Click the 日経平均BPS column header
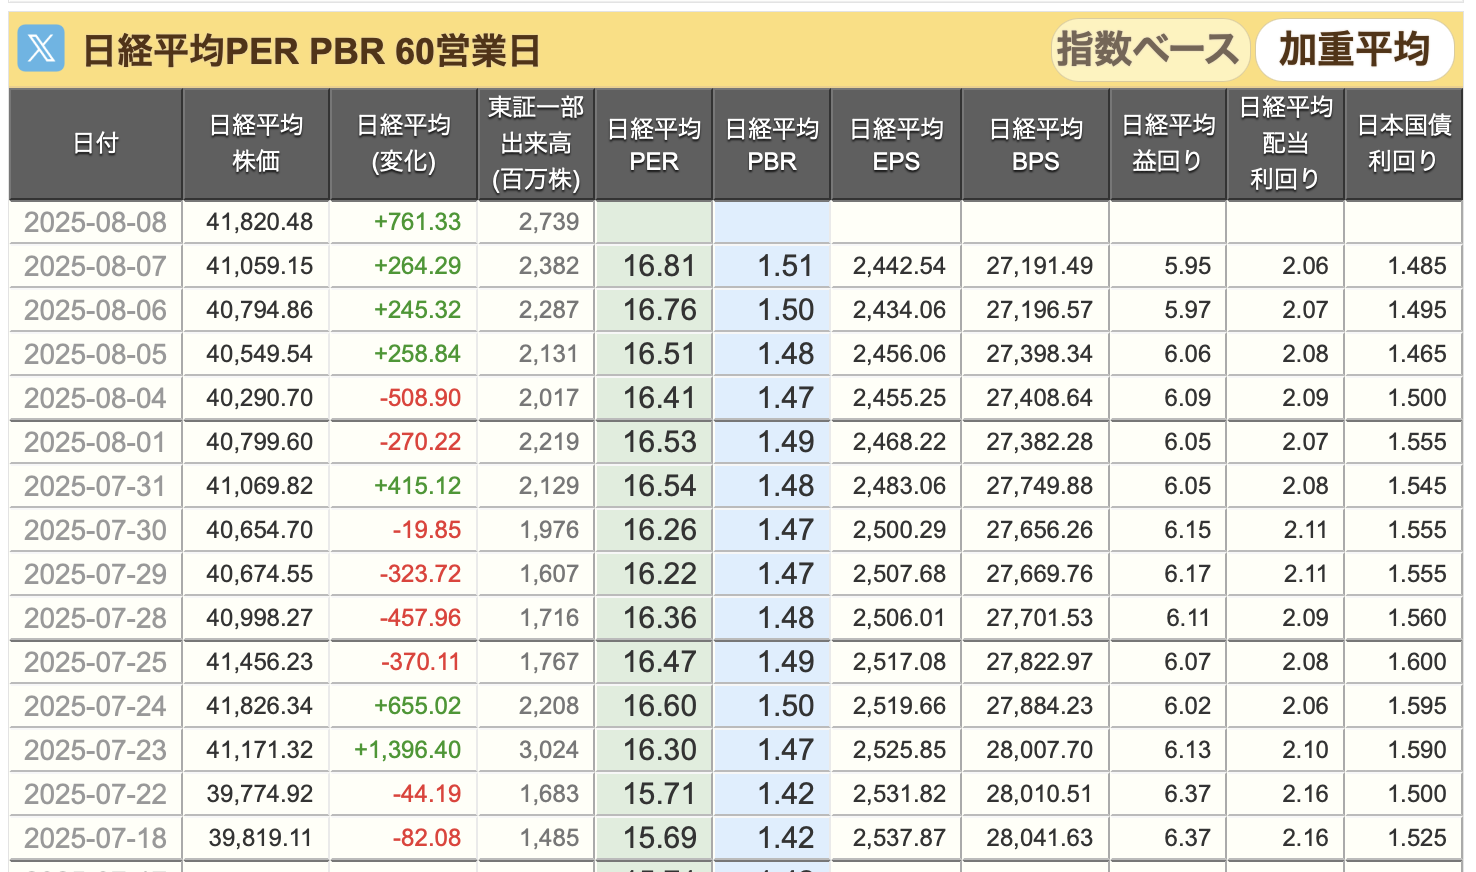The image size is (1476, 872). [1036, 144]
